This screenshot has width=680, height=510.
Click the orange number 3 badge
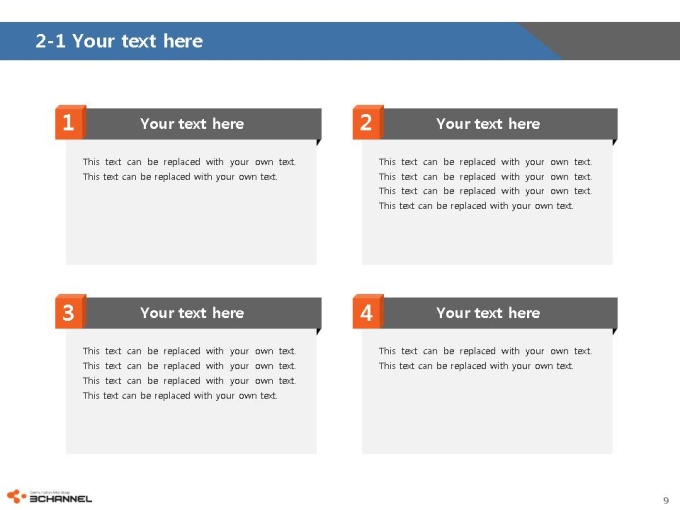(70, 311)
